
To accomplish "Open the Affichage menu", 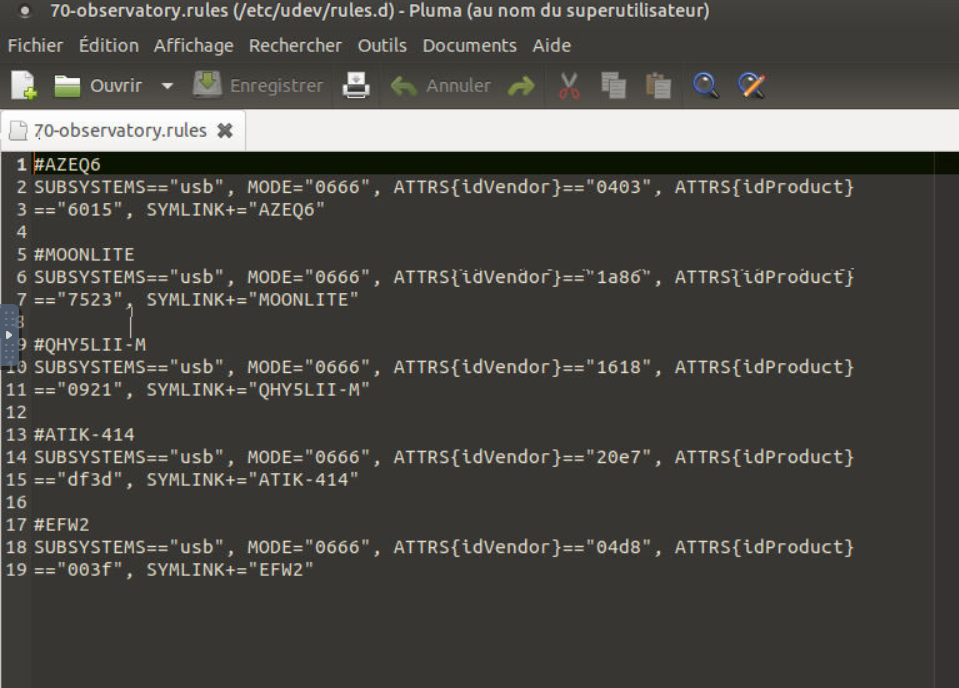I will coord(193,45).
